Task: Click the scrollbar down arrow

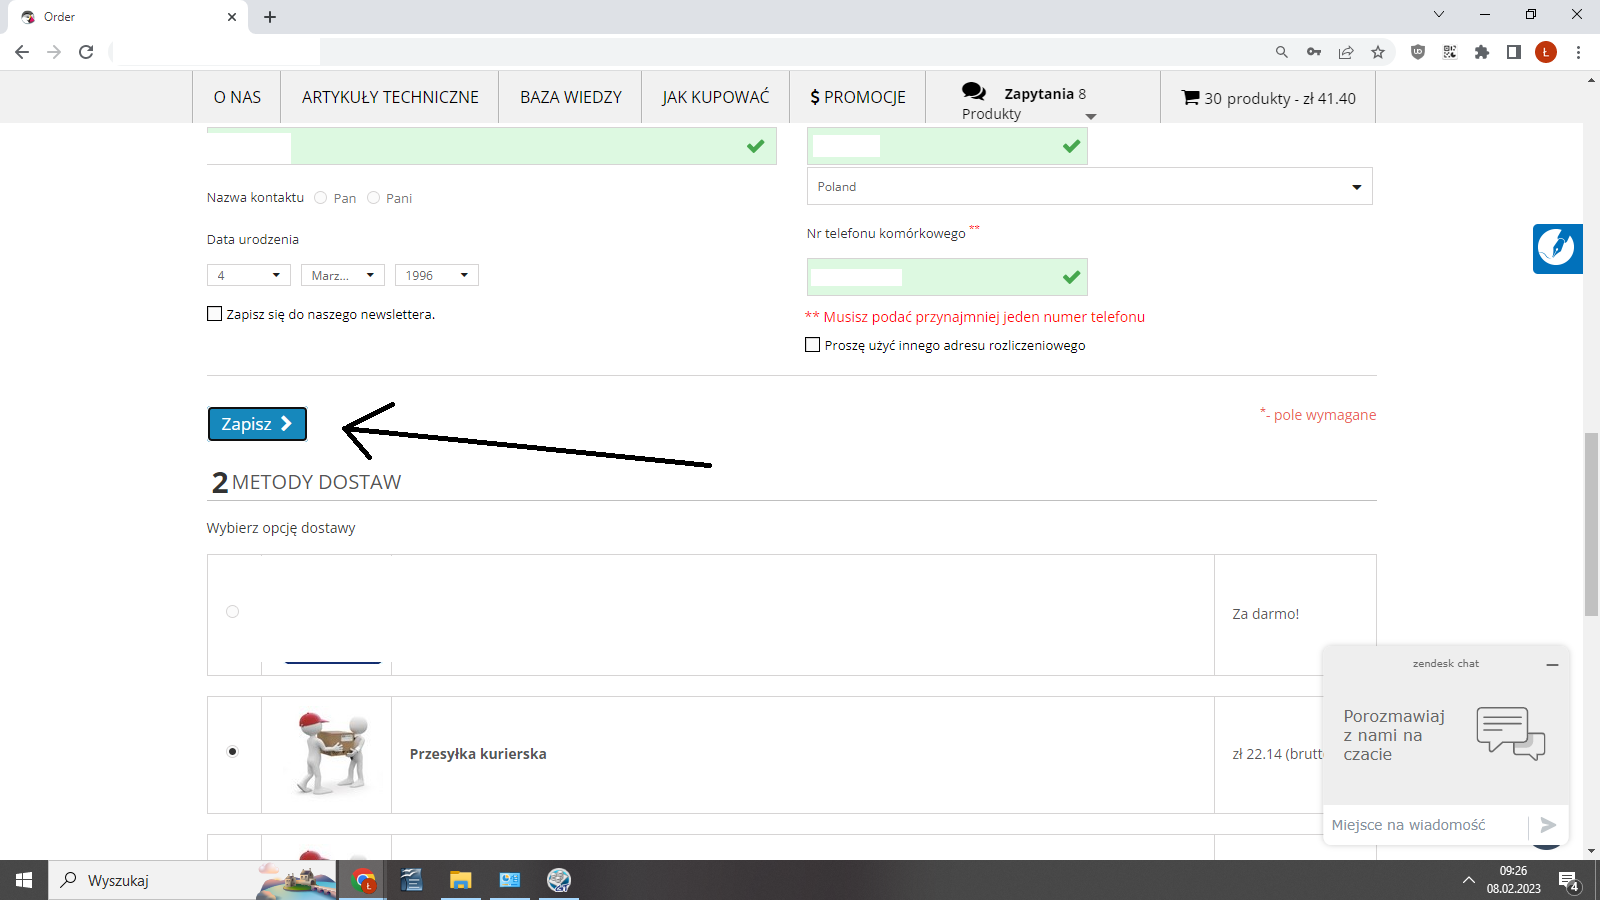Action: pos(1591,851)
